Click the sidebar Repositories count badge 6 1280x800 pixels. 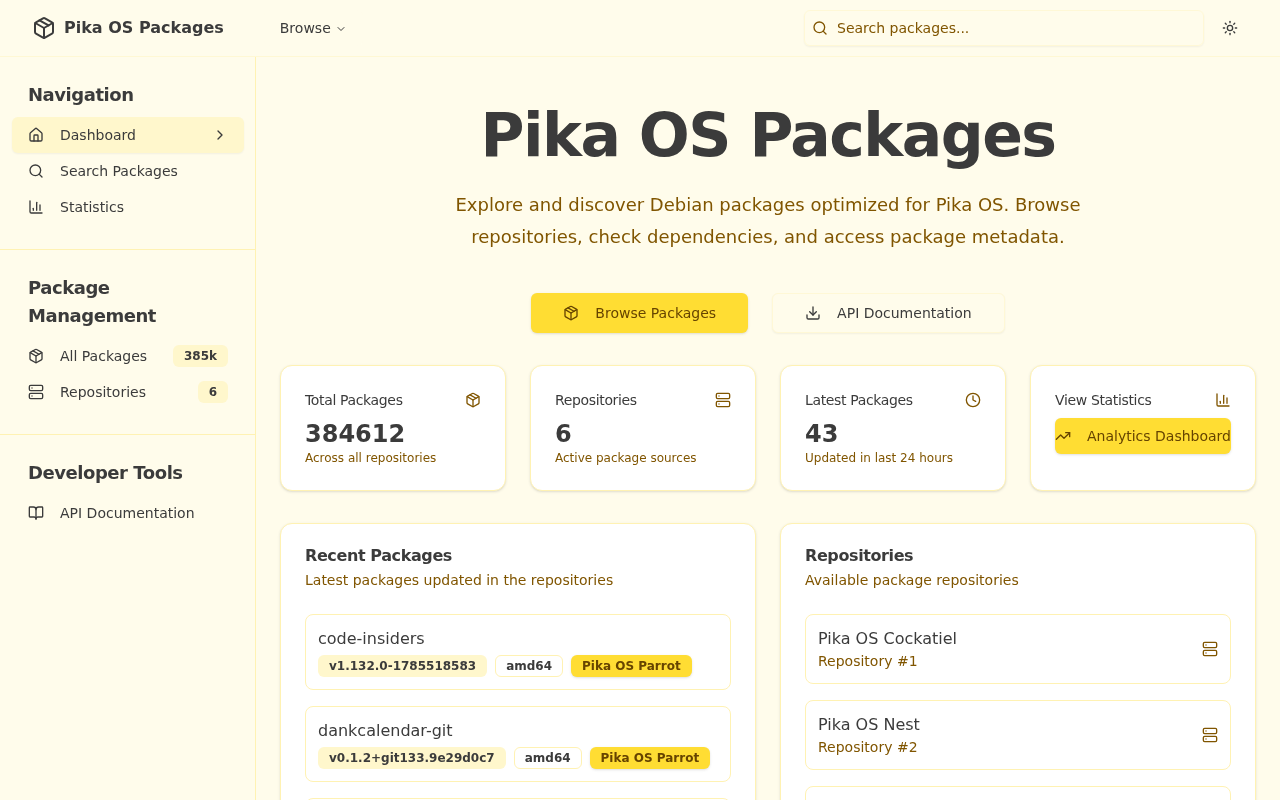(213, 392)
